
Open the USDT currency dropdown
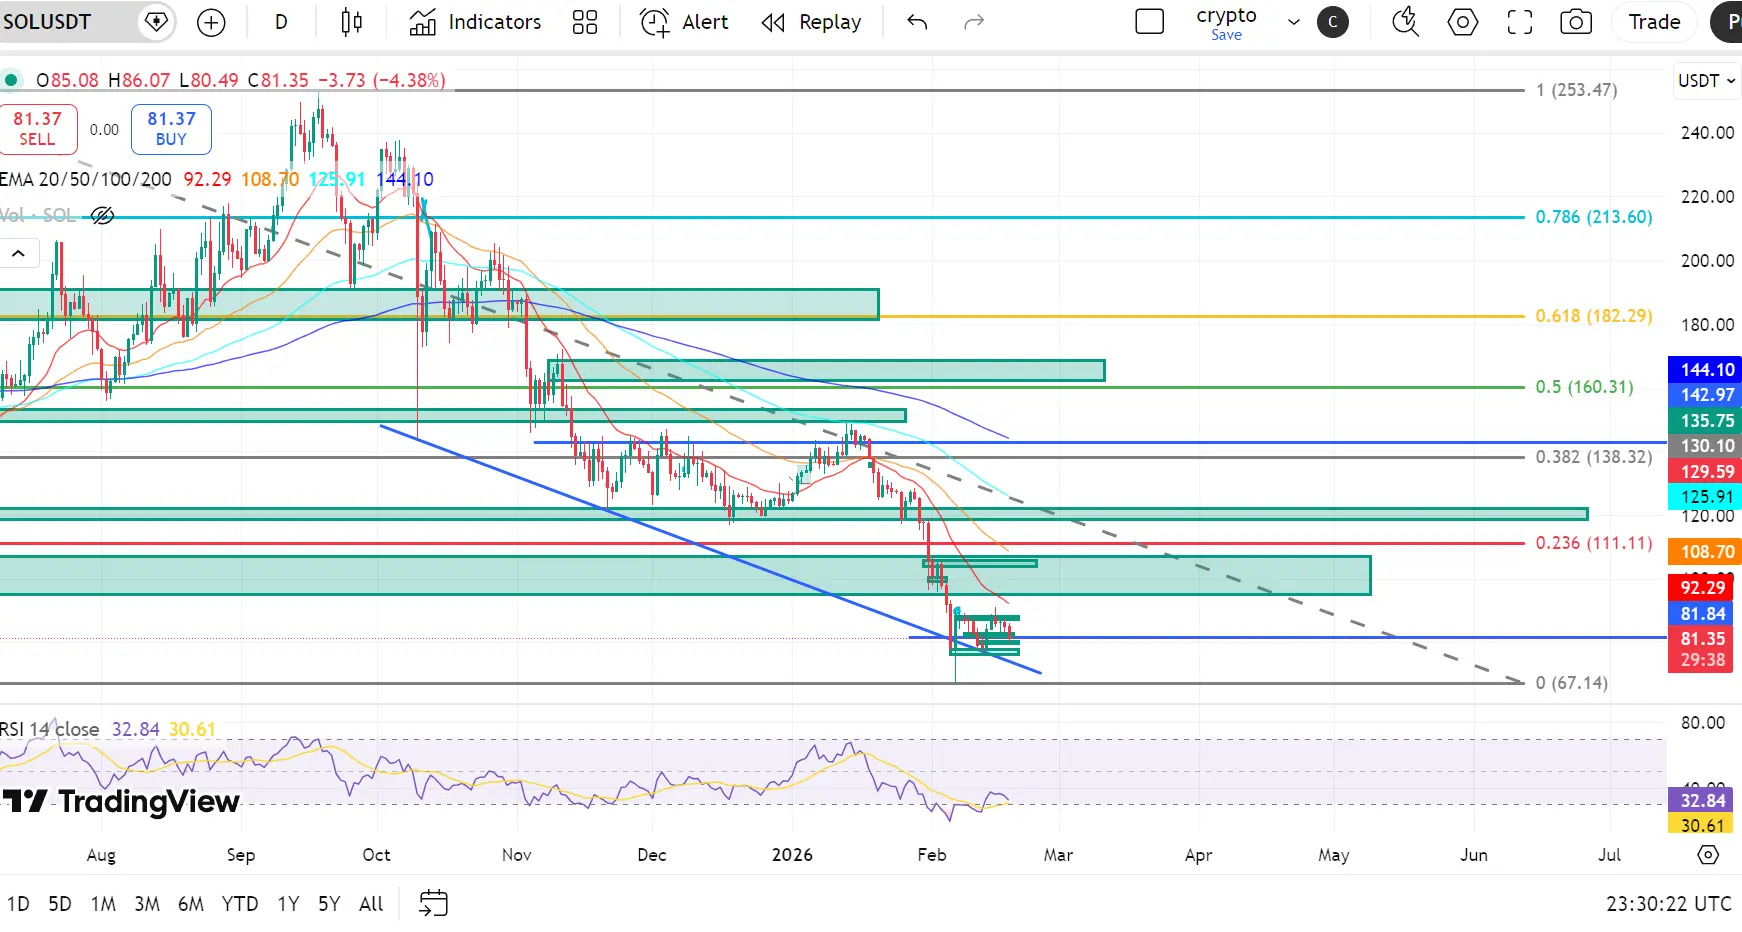tap(1706, 81)
